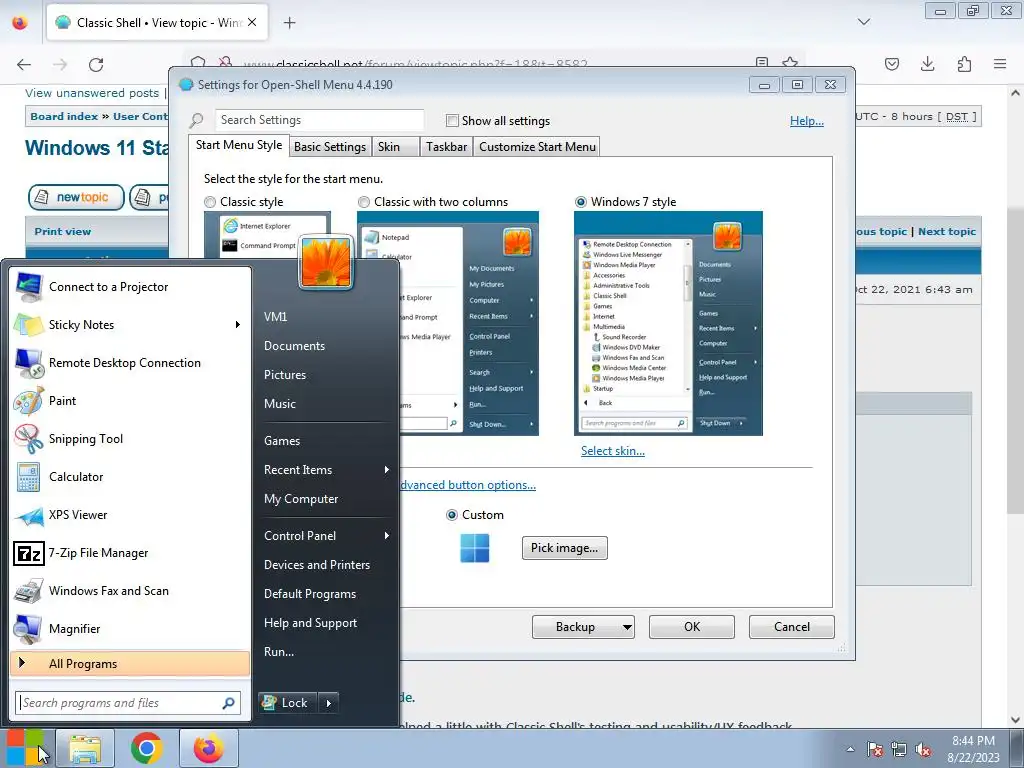Viewport: 1024px width, 768px height.
Task: Click the taskbar clock showing 8:44 PM
Action: click(x=973, y=749)
